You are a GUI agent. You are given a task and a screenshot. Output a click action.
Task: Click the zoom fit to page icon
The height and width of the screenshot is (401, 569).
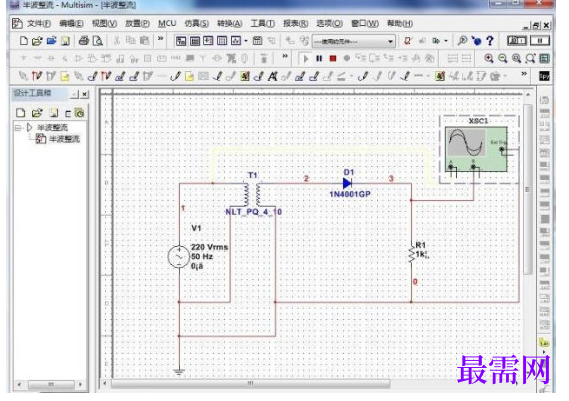coord(531,58)
